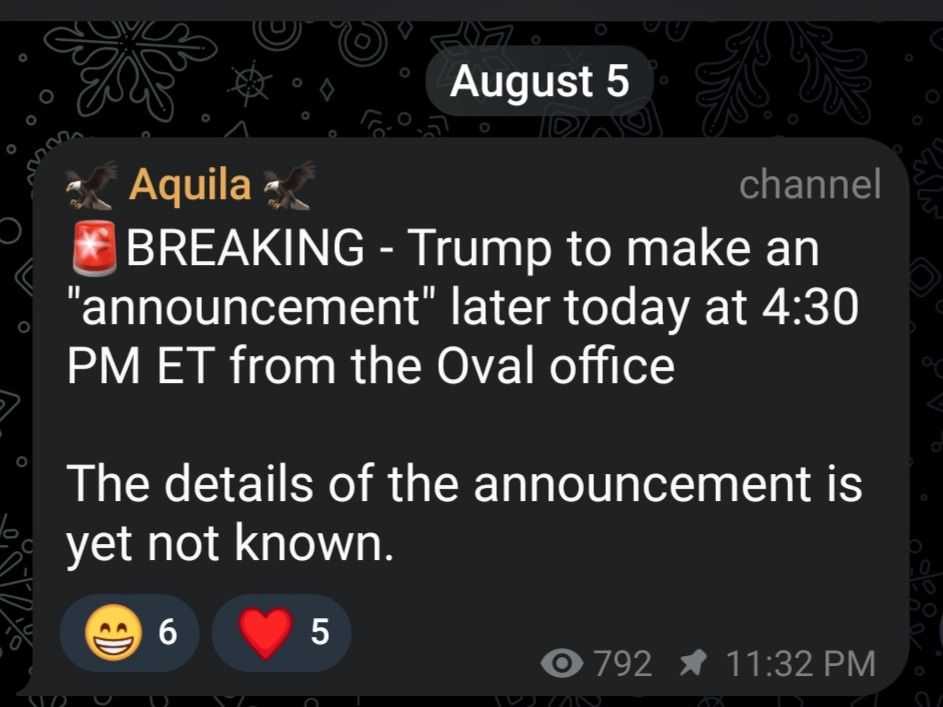Click the eye views icon
The width and height of the screenshot is (943, 707).
(562, 663)
